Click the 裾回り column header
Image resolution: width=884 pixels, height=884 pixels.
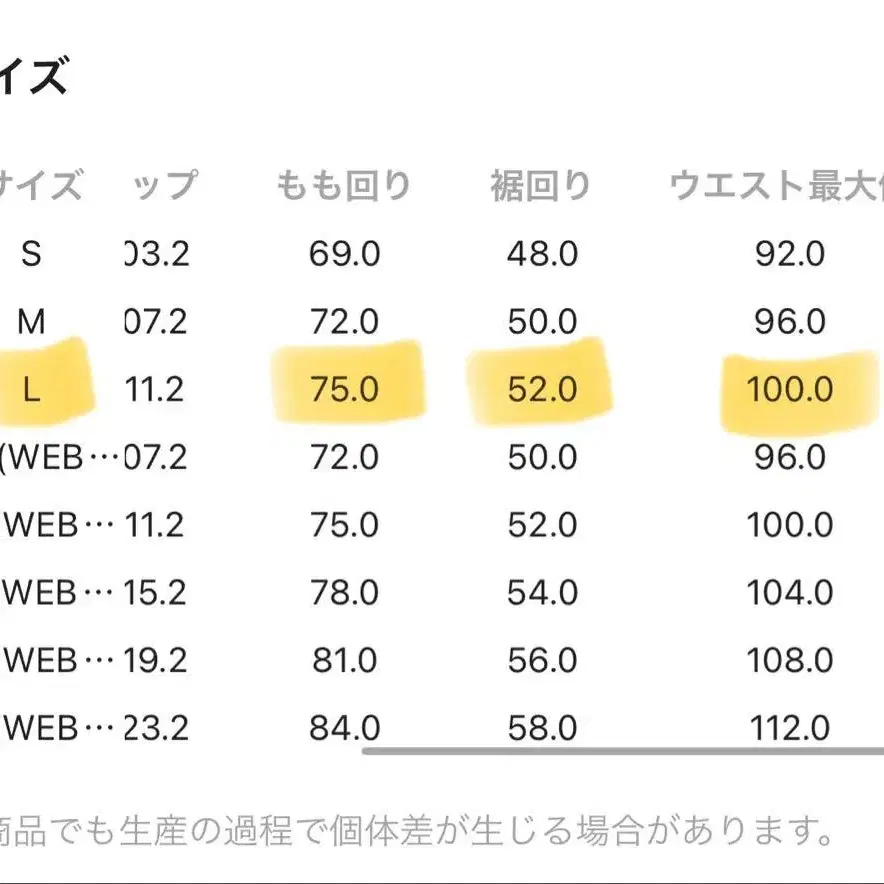[x=540, y=186]
